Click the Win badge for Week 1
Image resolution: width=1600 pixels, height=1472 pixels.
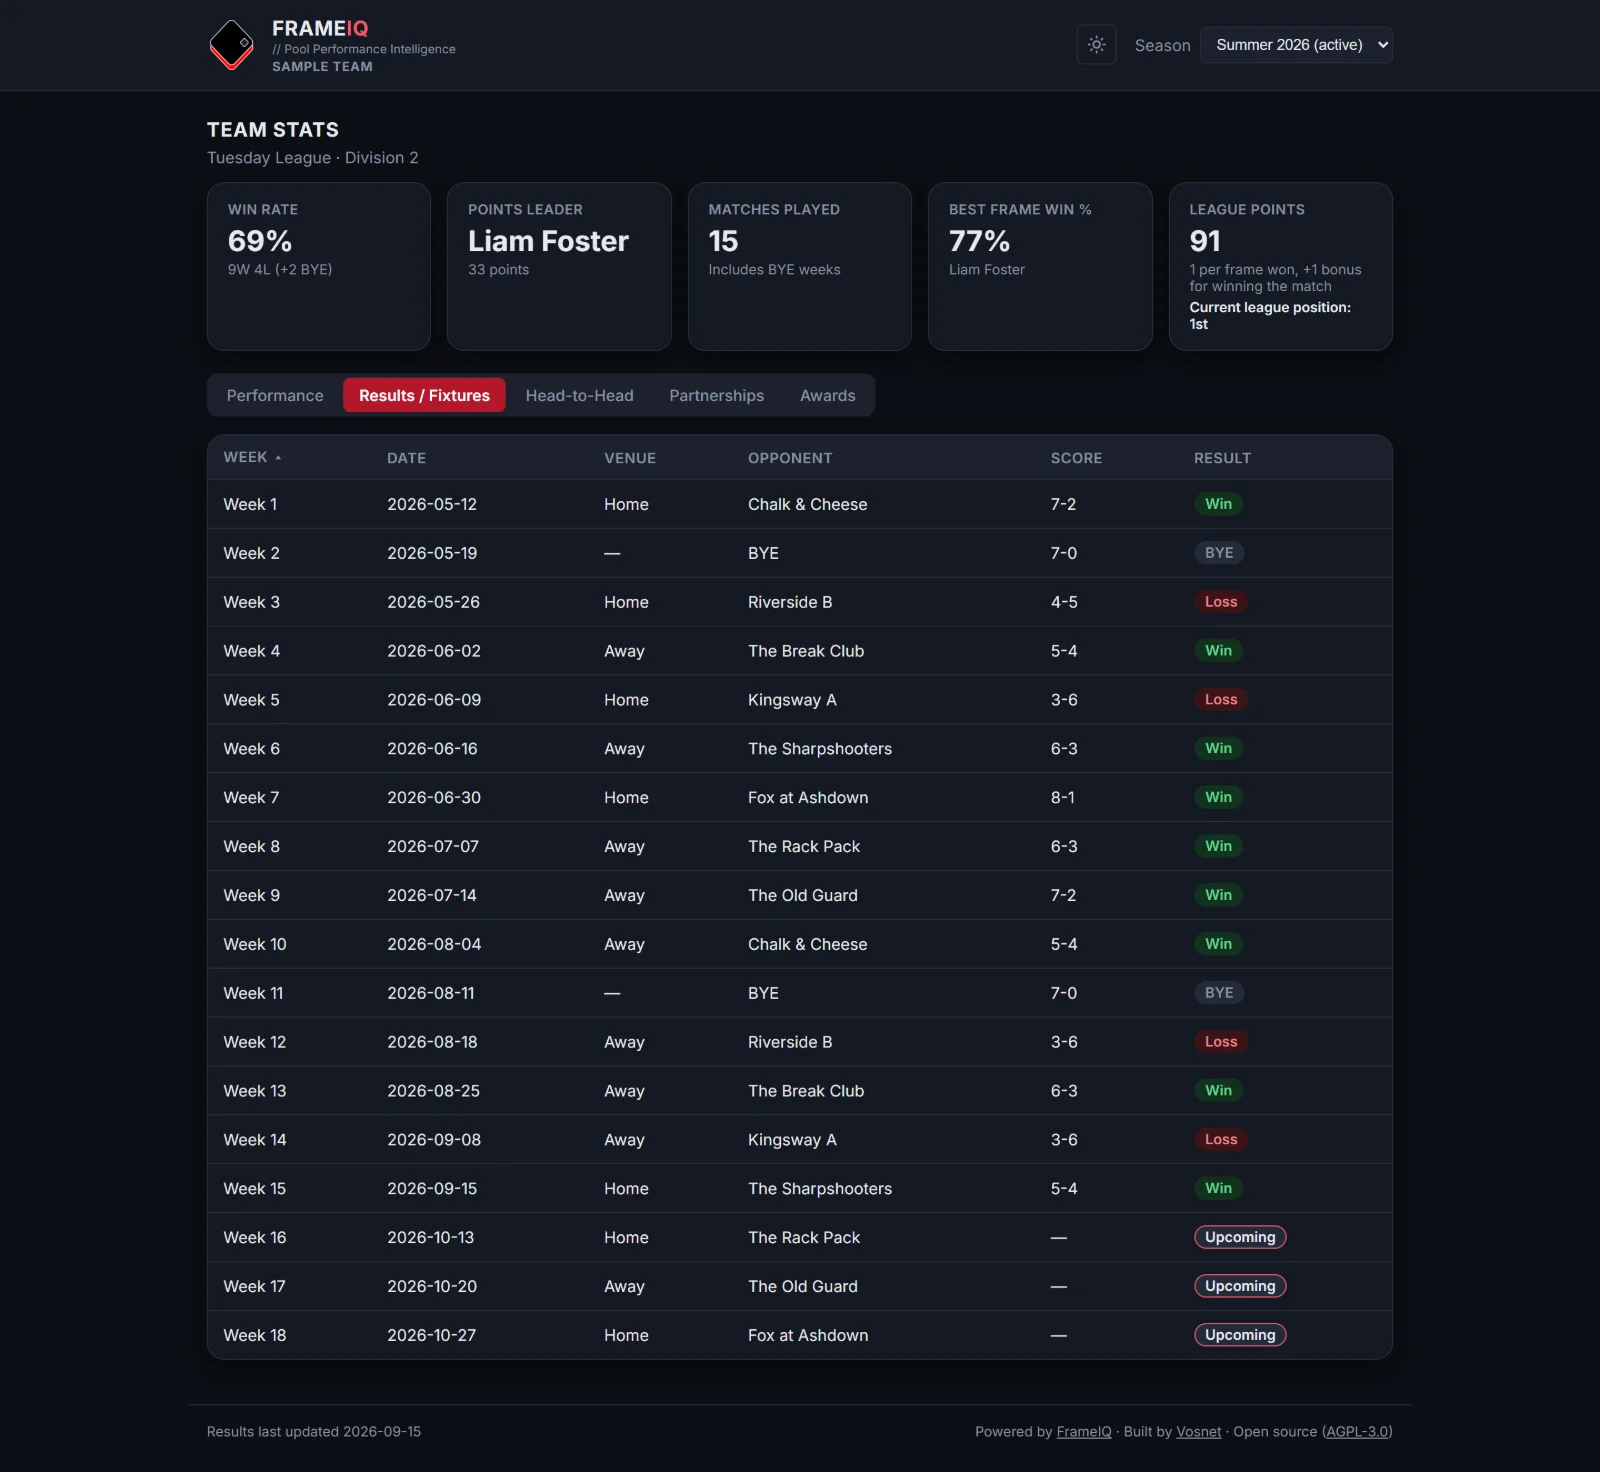(x=1218, y=504)
